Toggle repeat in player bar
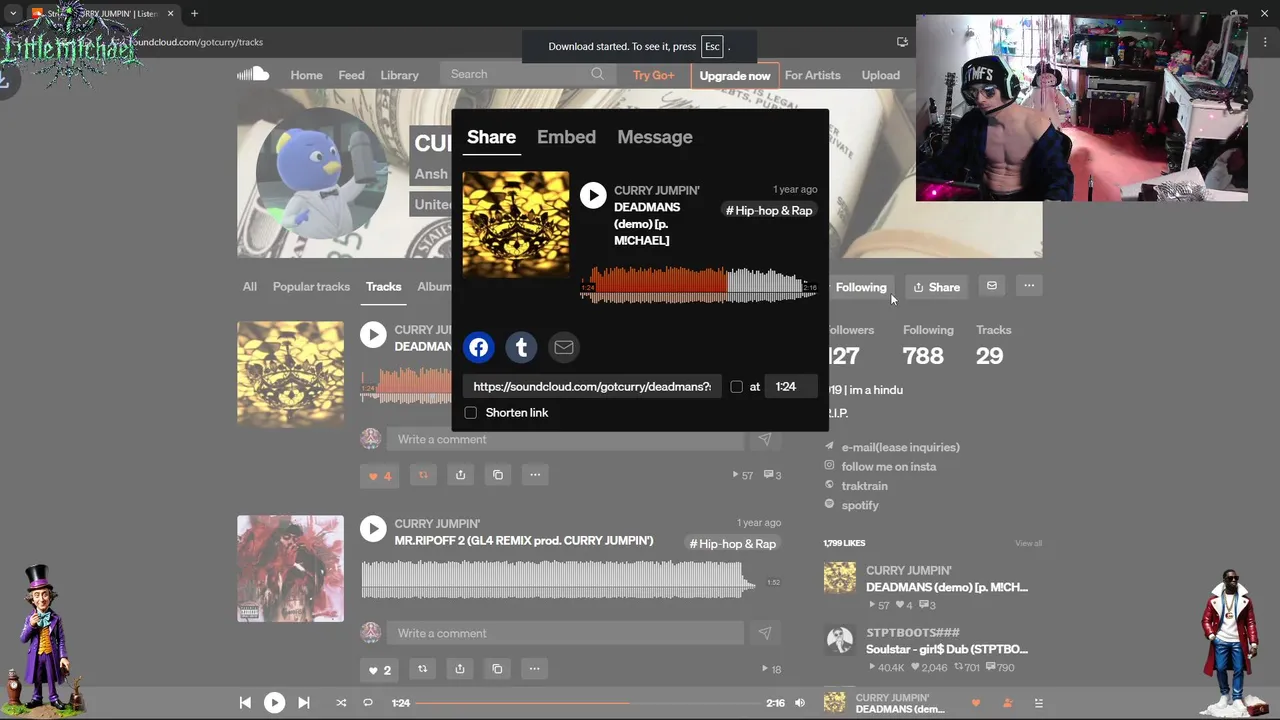 tap(368, 703)
